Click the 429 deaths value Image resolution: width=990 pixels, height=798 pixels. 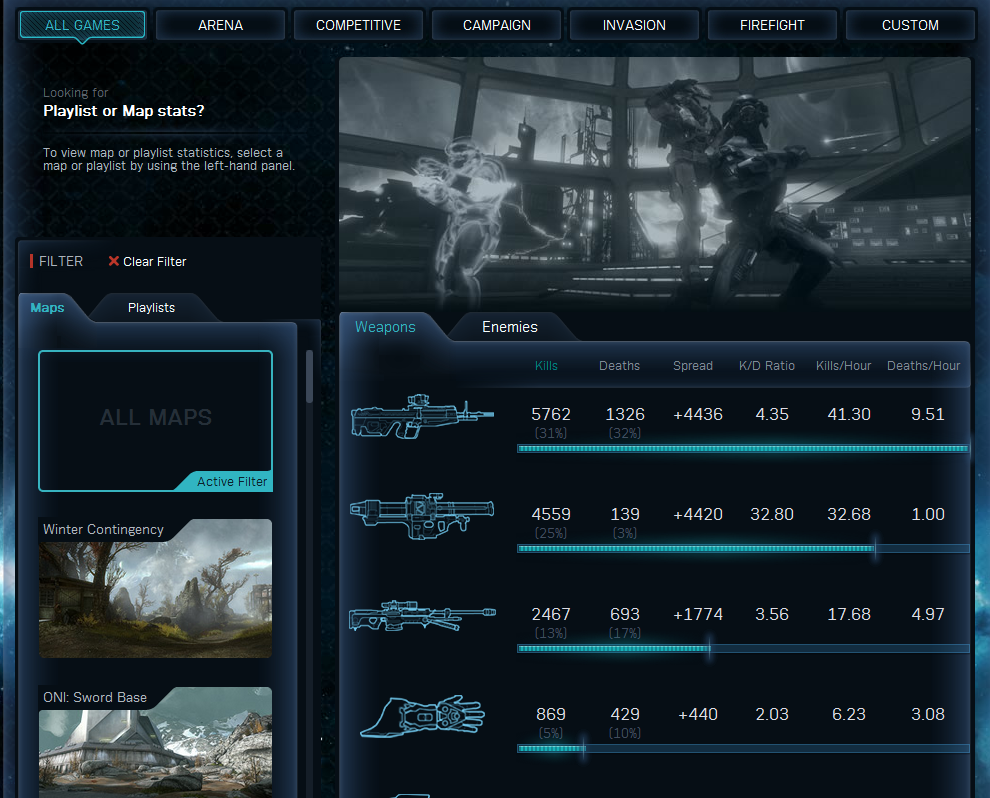point(624,714)
